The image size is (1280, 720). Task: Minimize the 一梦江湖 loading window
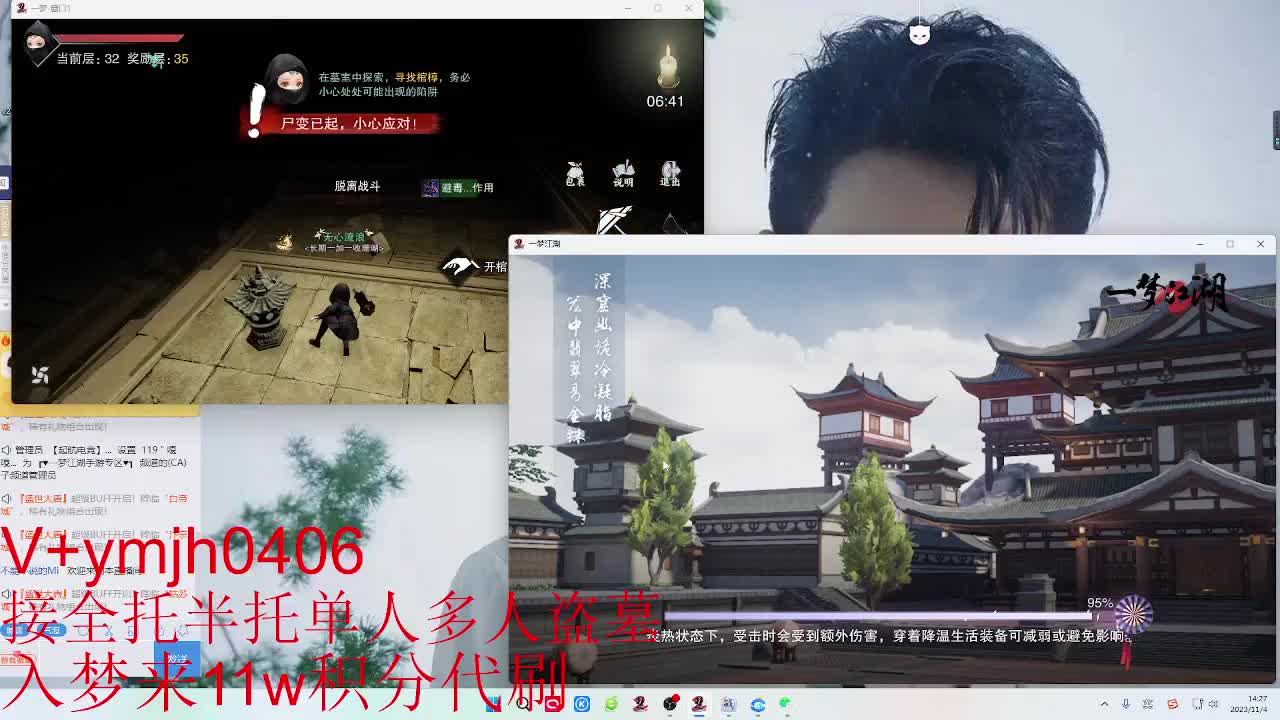(x=1200, y=244)
